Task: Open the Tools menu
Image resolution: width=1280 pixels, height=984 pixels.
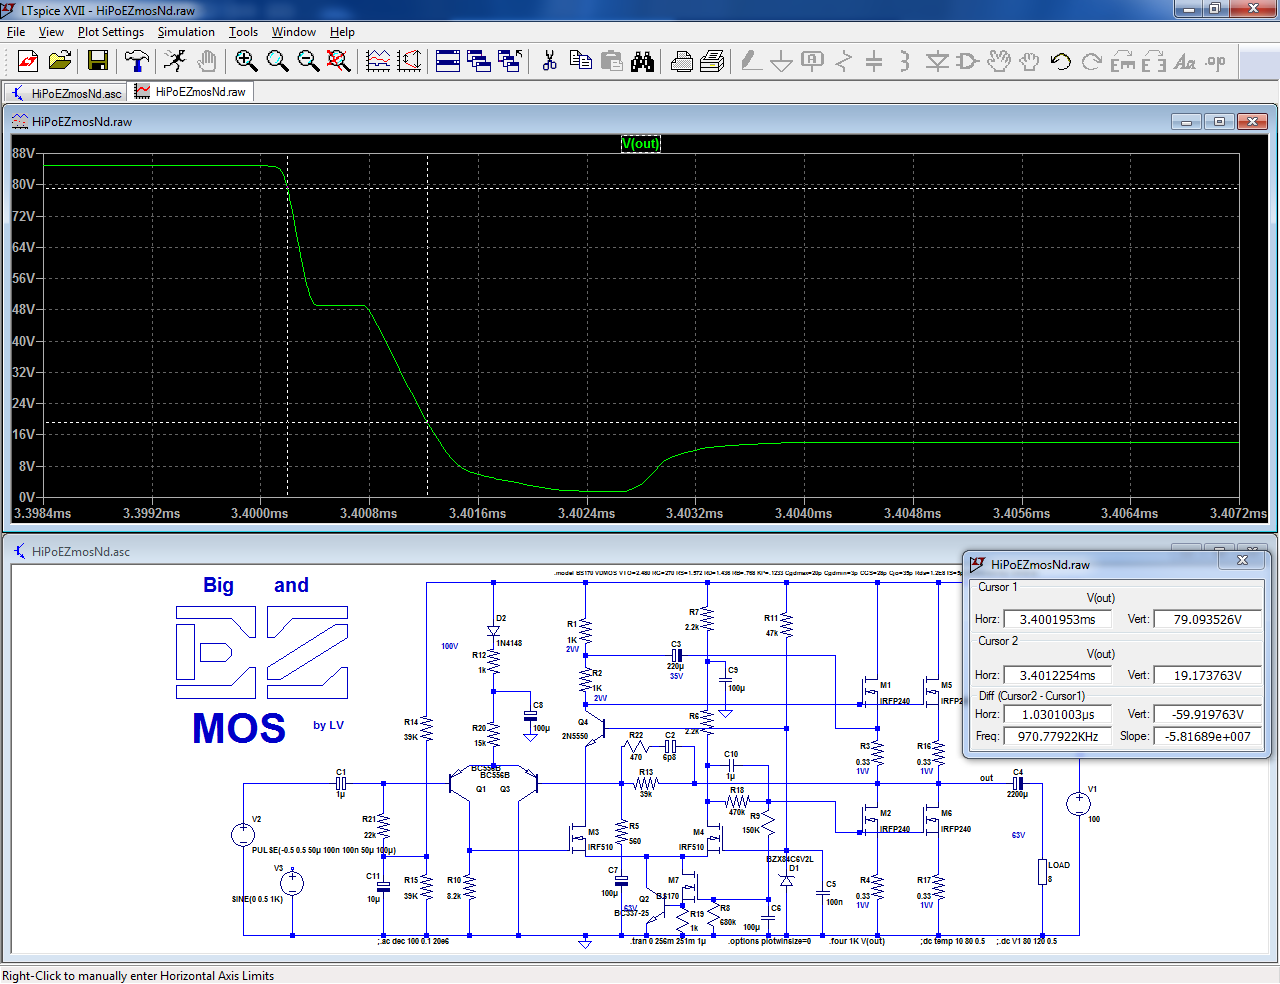Action: click(x=243, y=32)
